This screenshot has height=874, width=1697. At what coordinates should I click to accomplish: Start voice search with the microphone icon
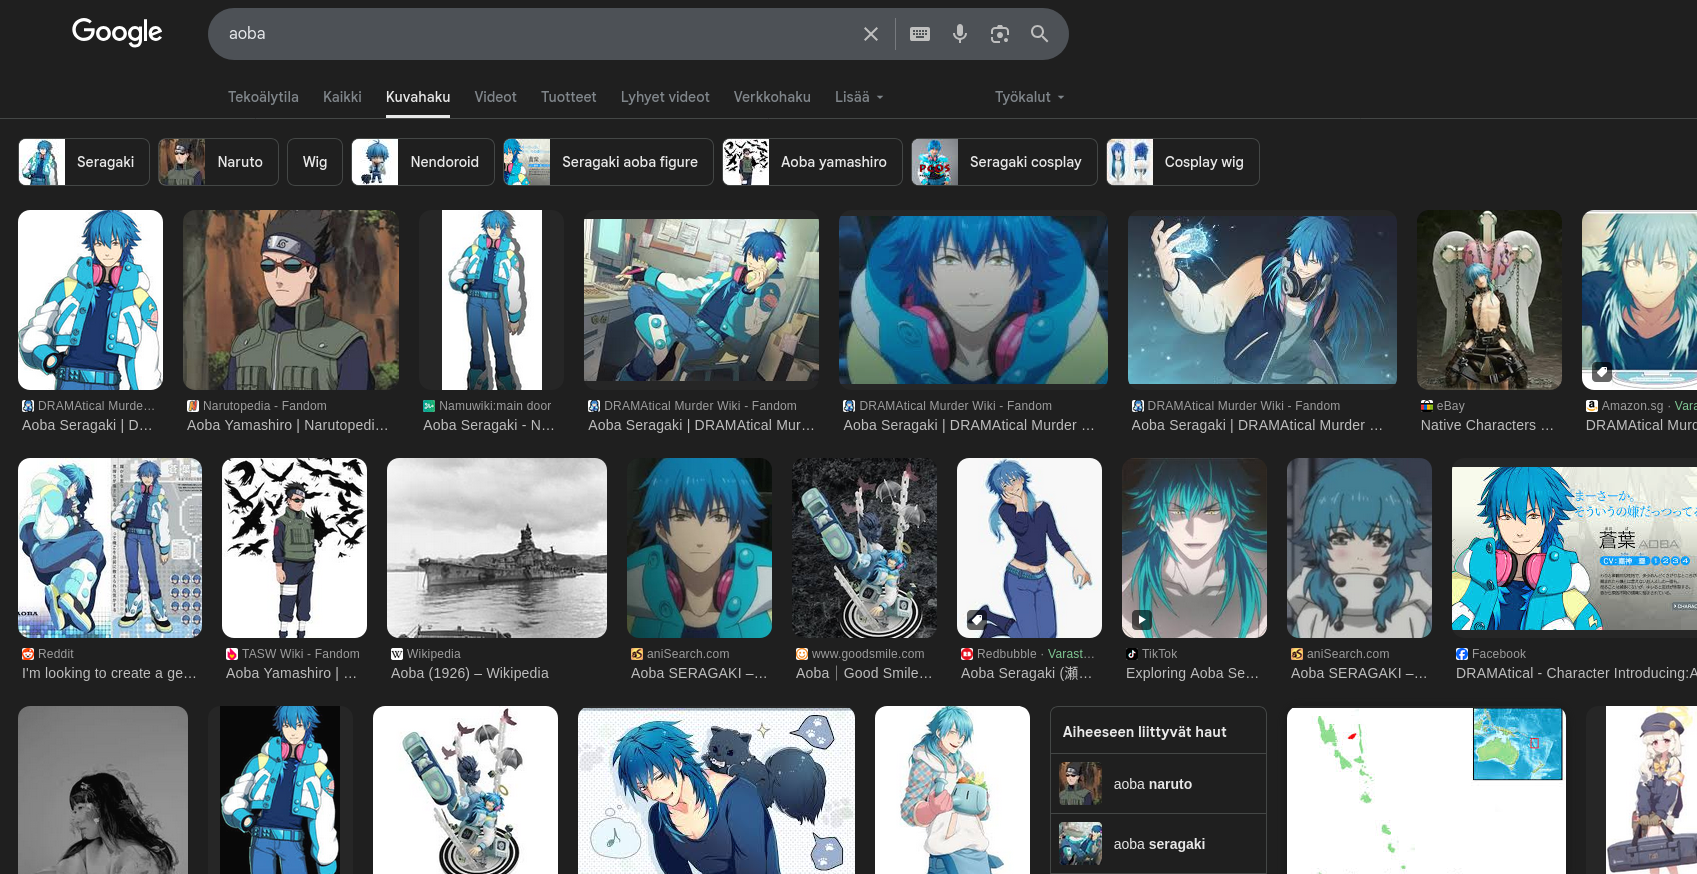(x=960, y=34)
